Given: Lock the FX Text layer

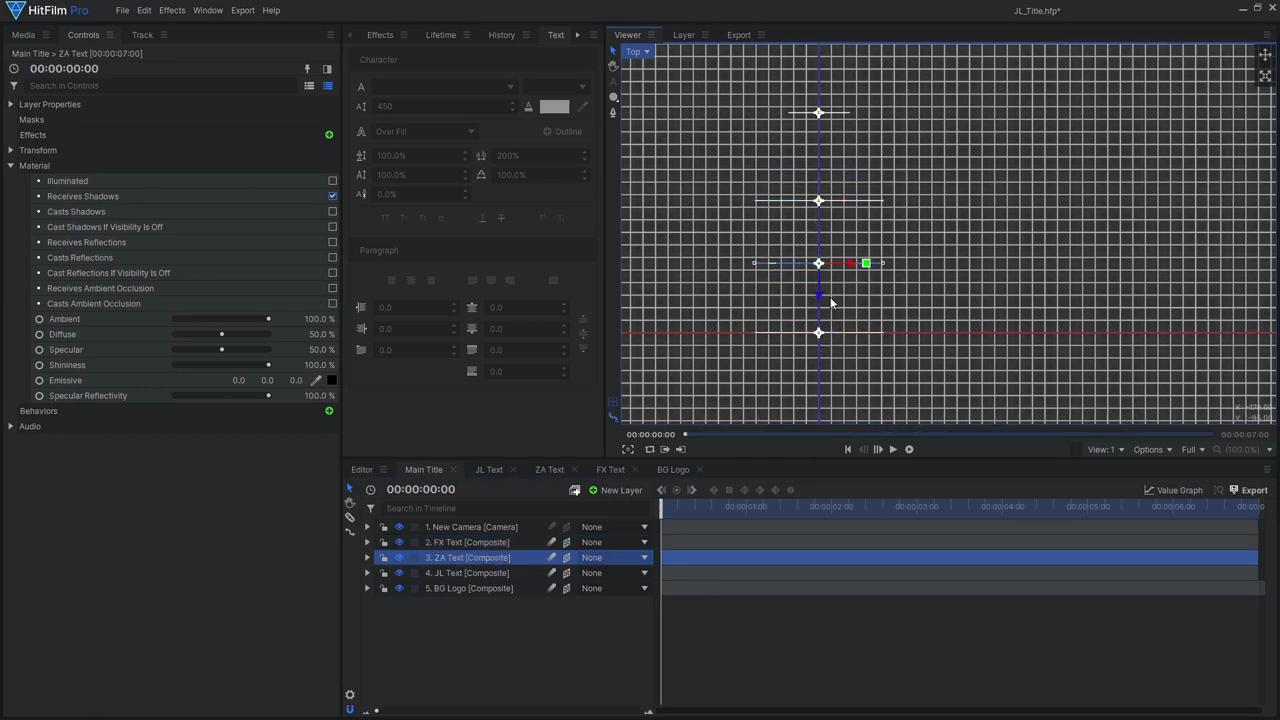Looking at the screenshot, I should [384, 542].
